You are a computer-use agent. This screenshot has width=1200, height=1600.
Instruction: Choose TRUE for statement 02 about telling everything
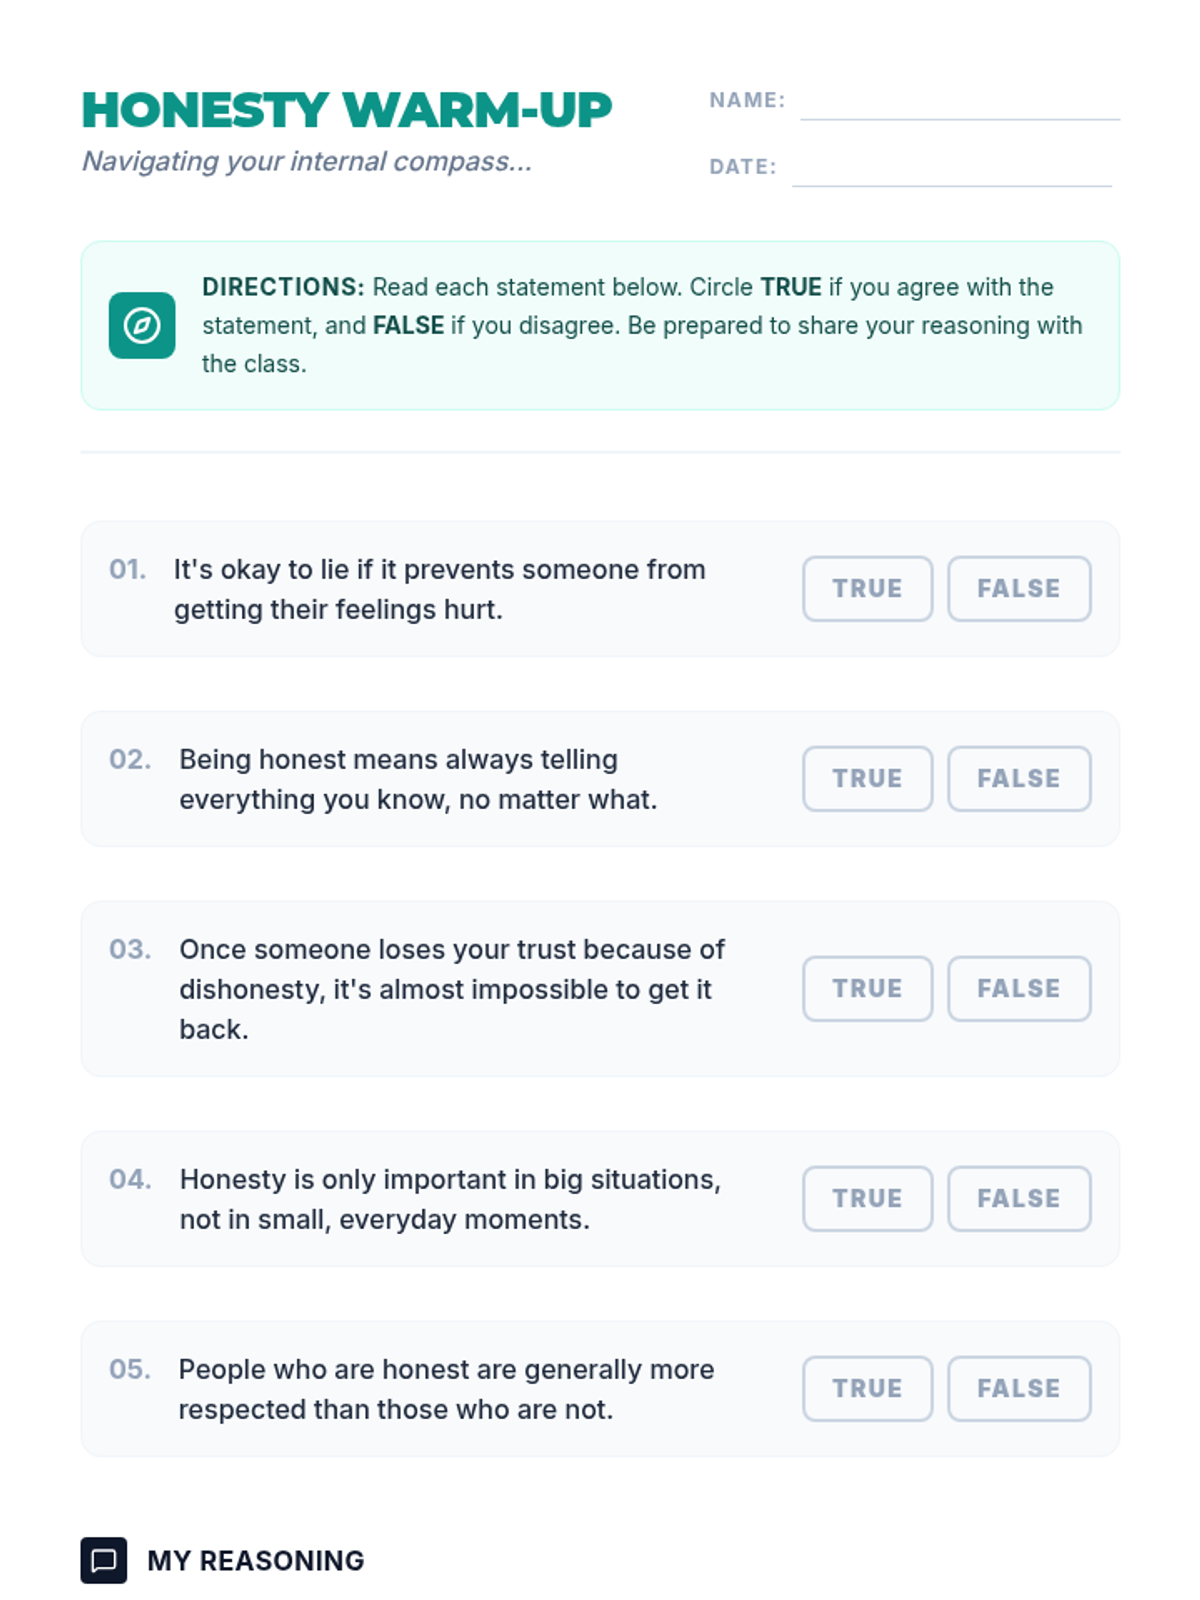(x=867, y=778)
